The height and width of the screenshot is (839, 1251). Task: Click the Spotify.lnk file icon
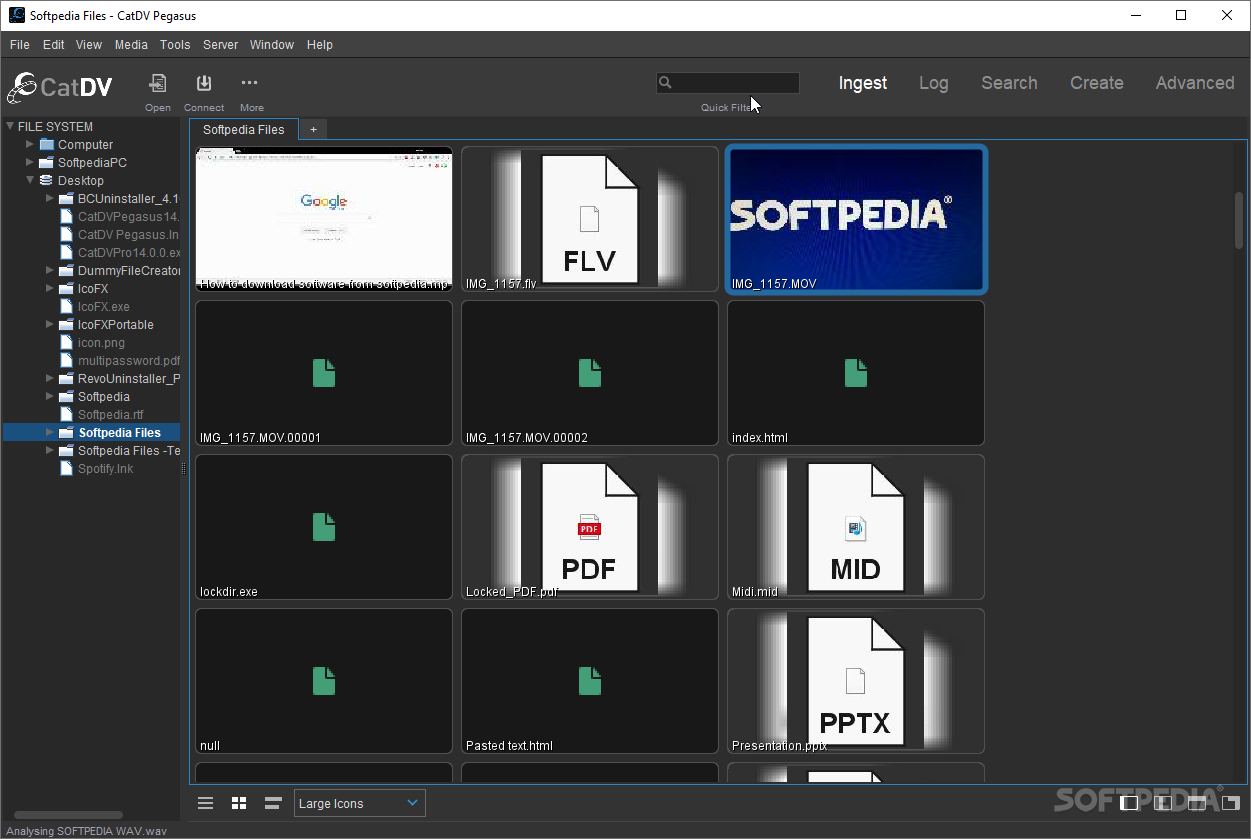(x=66, y=468)
